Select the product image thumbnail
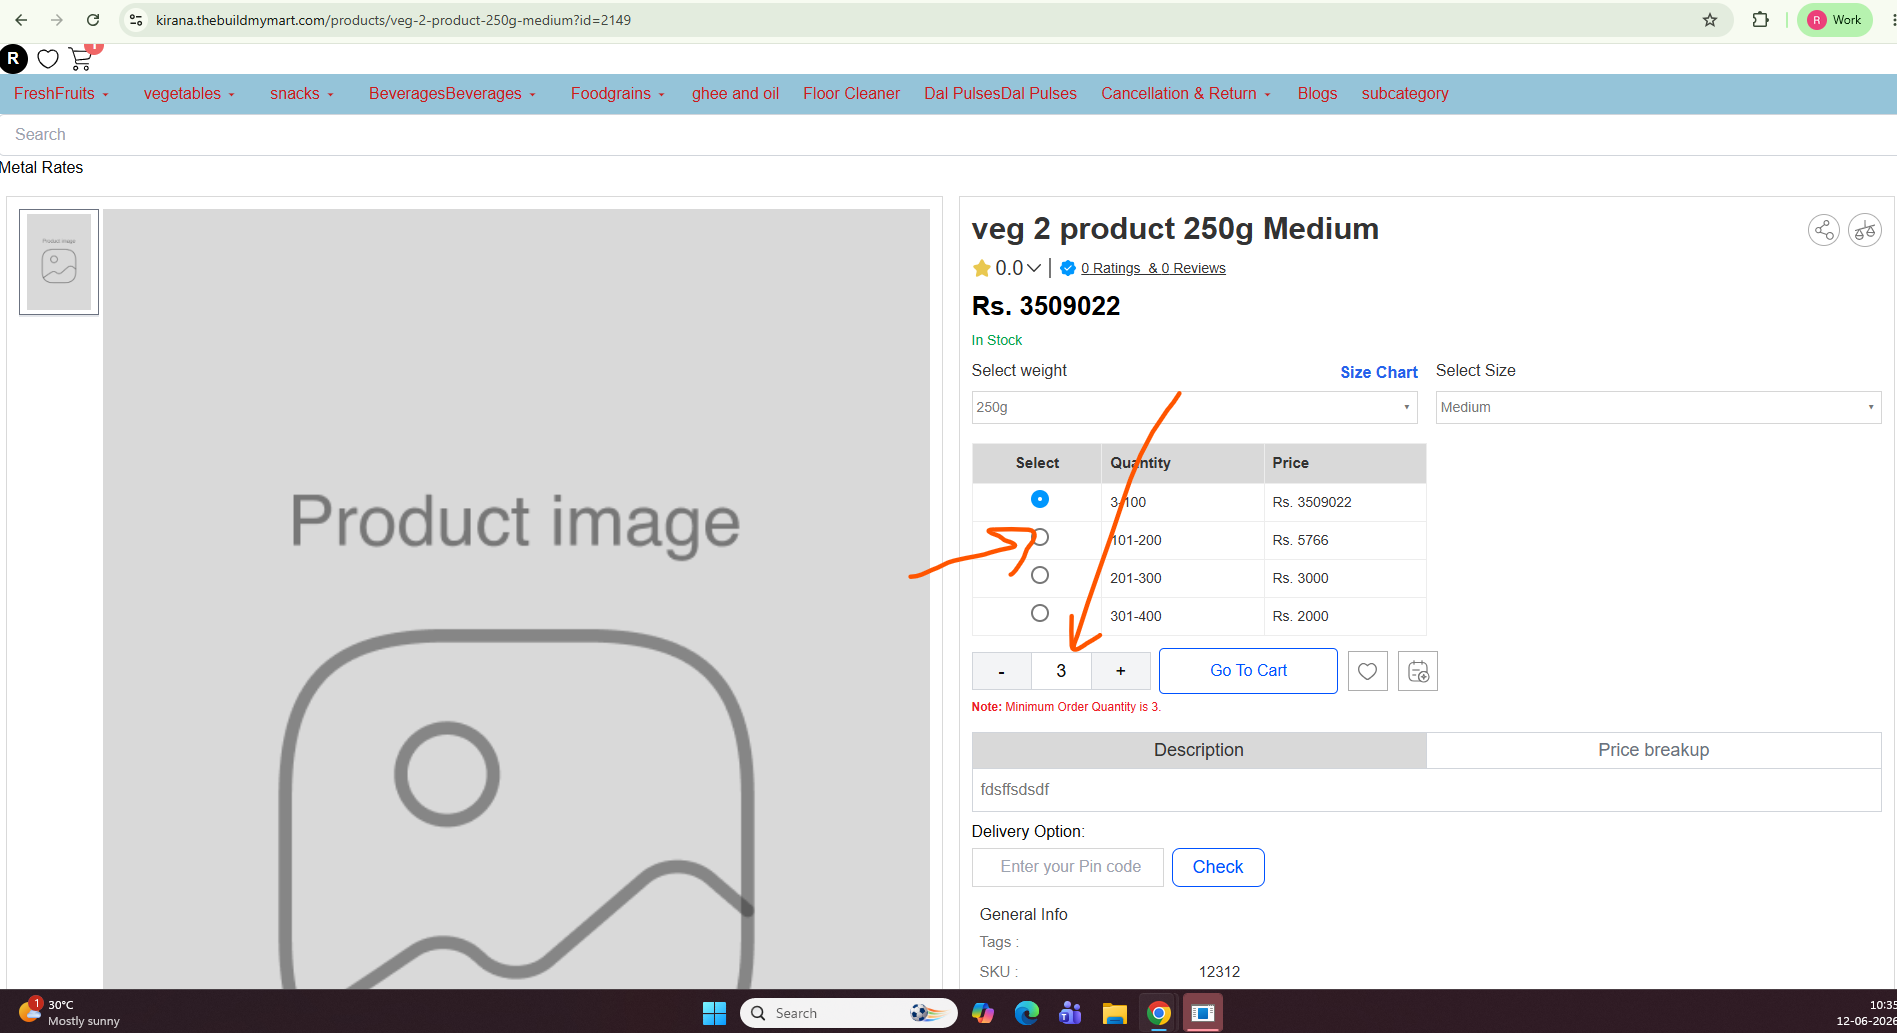The image size is (1897, 1033). pos(59,262)
